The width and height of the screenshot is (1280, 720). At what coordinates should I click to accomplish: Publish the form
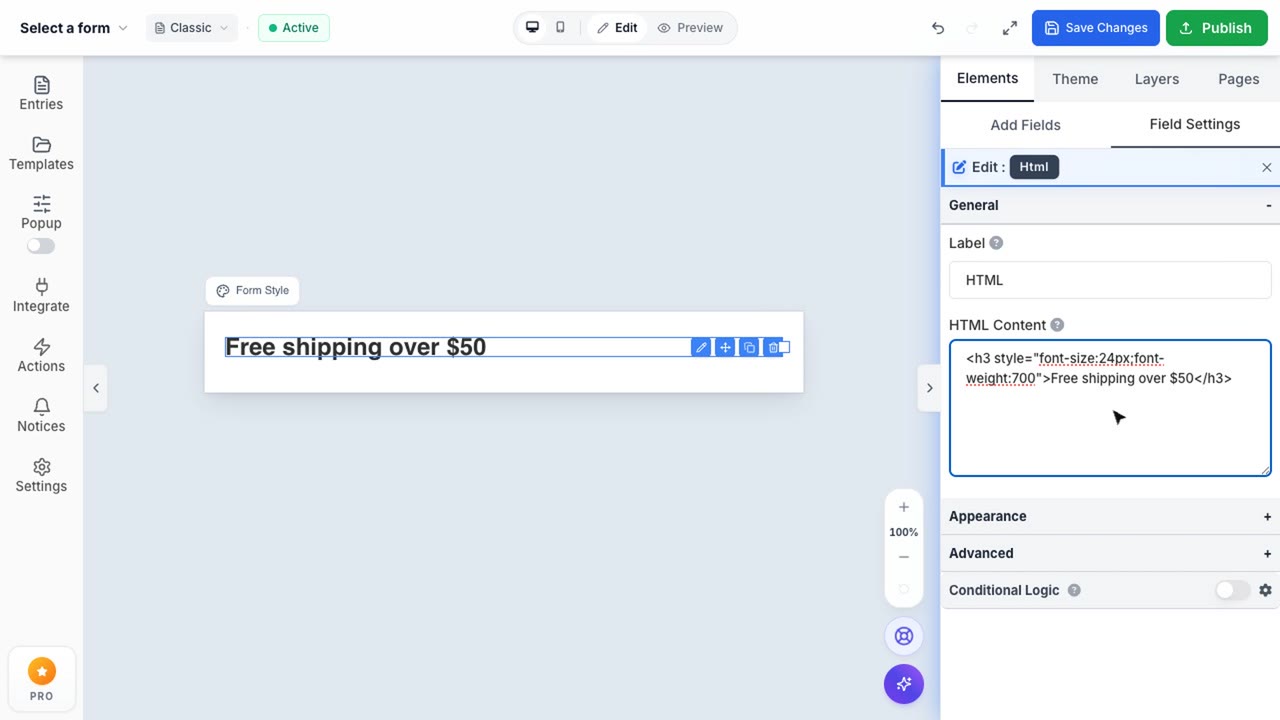click(1217, 28)
